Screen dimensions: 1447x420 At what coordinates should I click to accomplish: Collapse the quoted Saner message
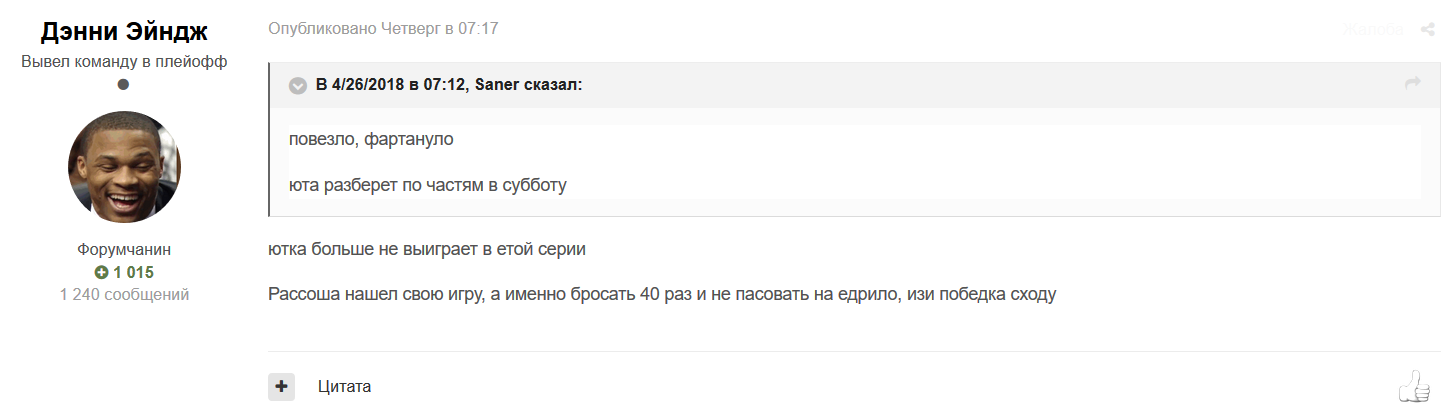(x=298, y=85)
